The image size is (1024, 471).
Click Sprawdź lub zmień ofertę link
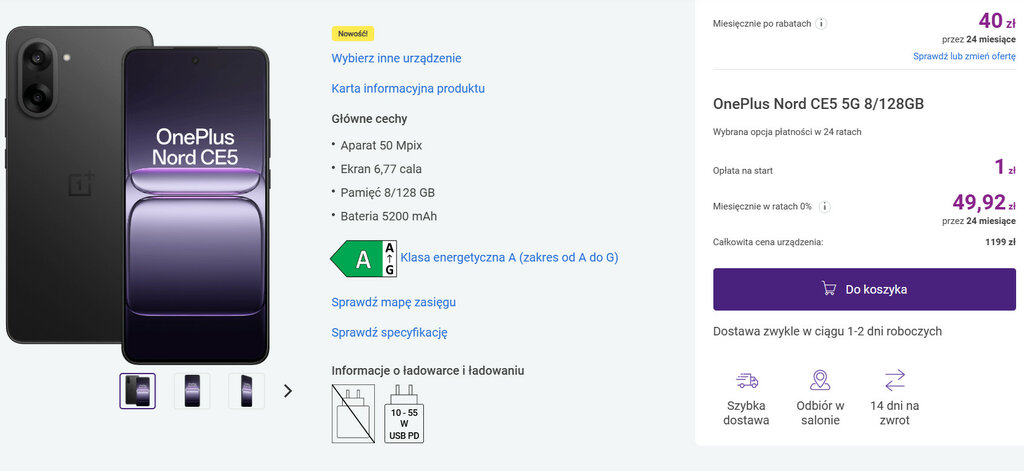[x=964, y=57]
